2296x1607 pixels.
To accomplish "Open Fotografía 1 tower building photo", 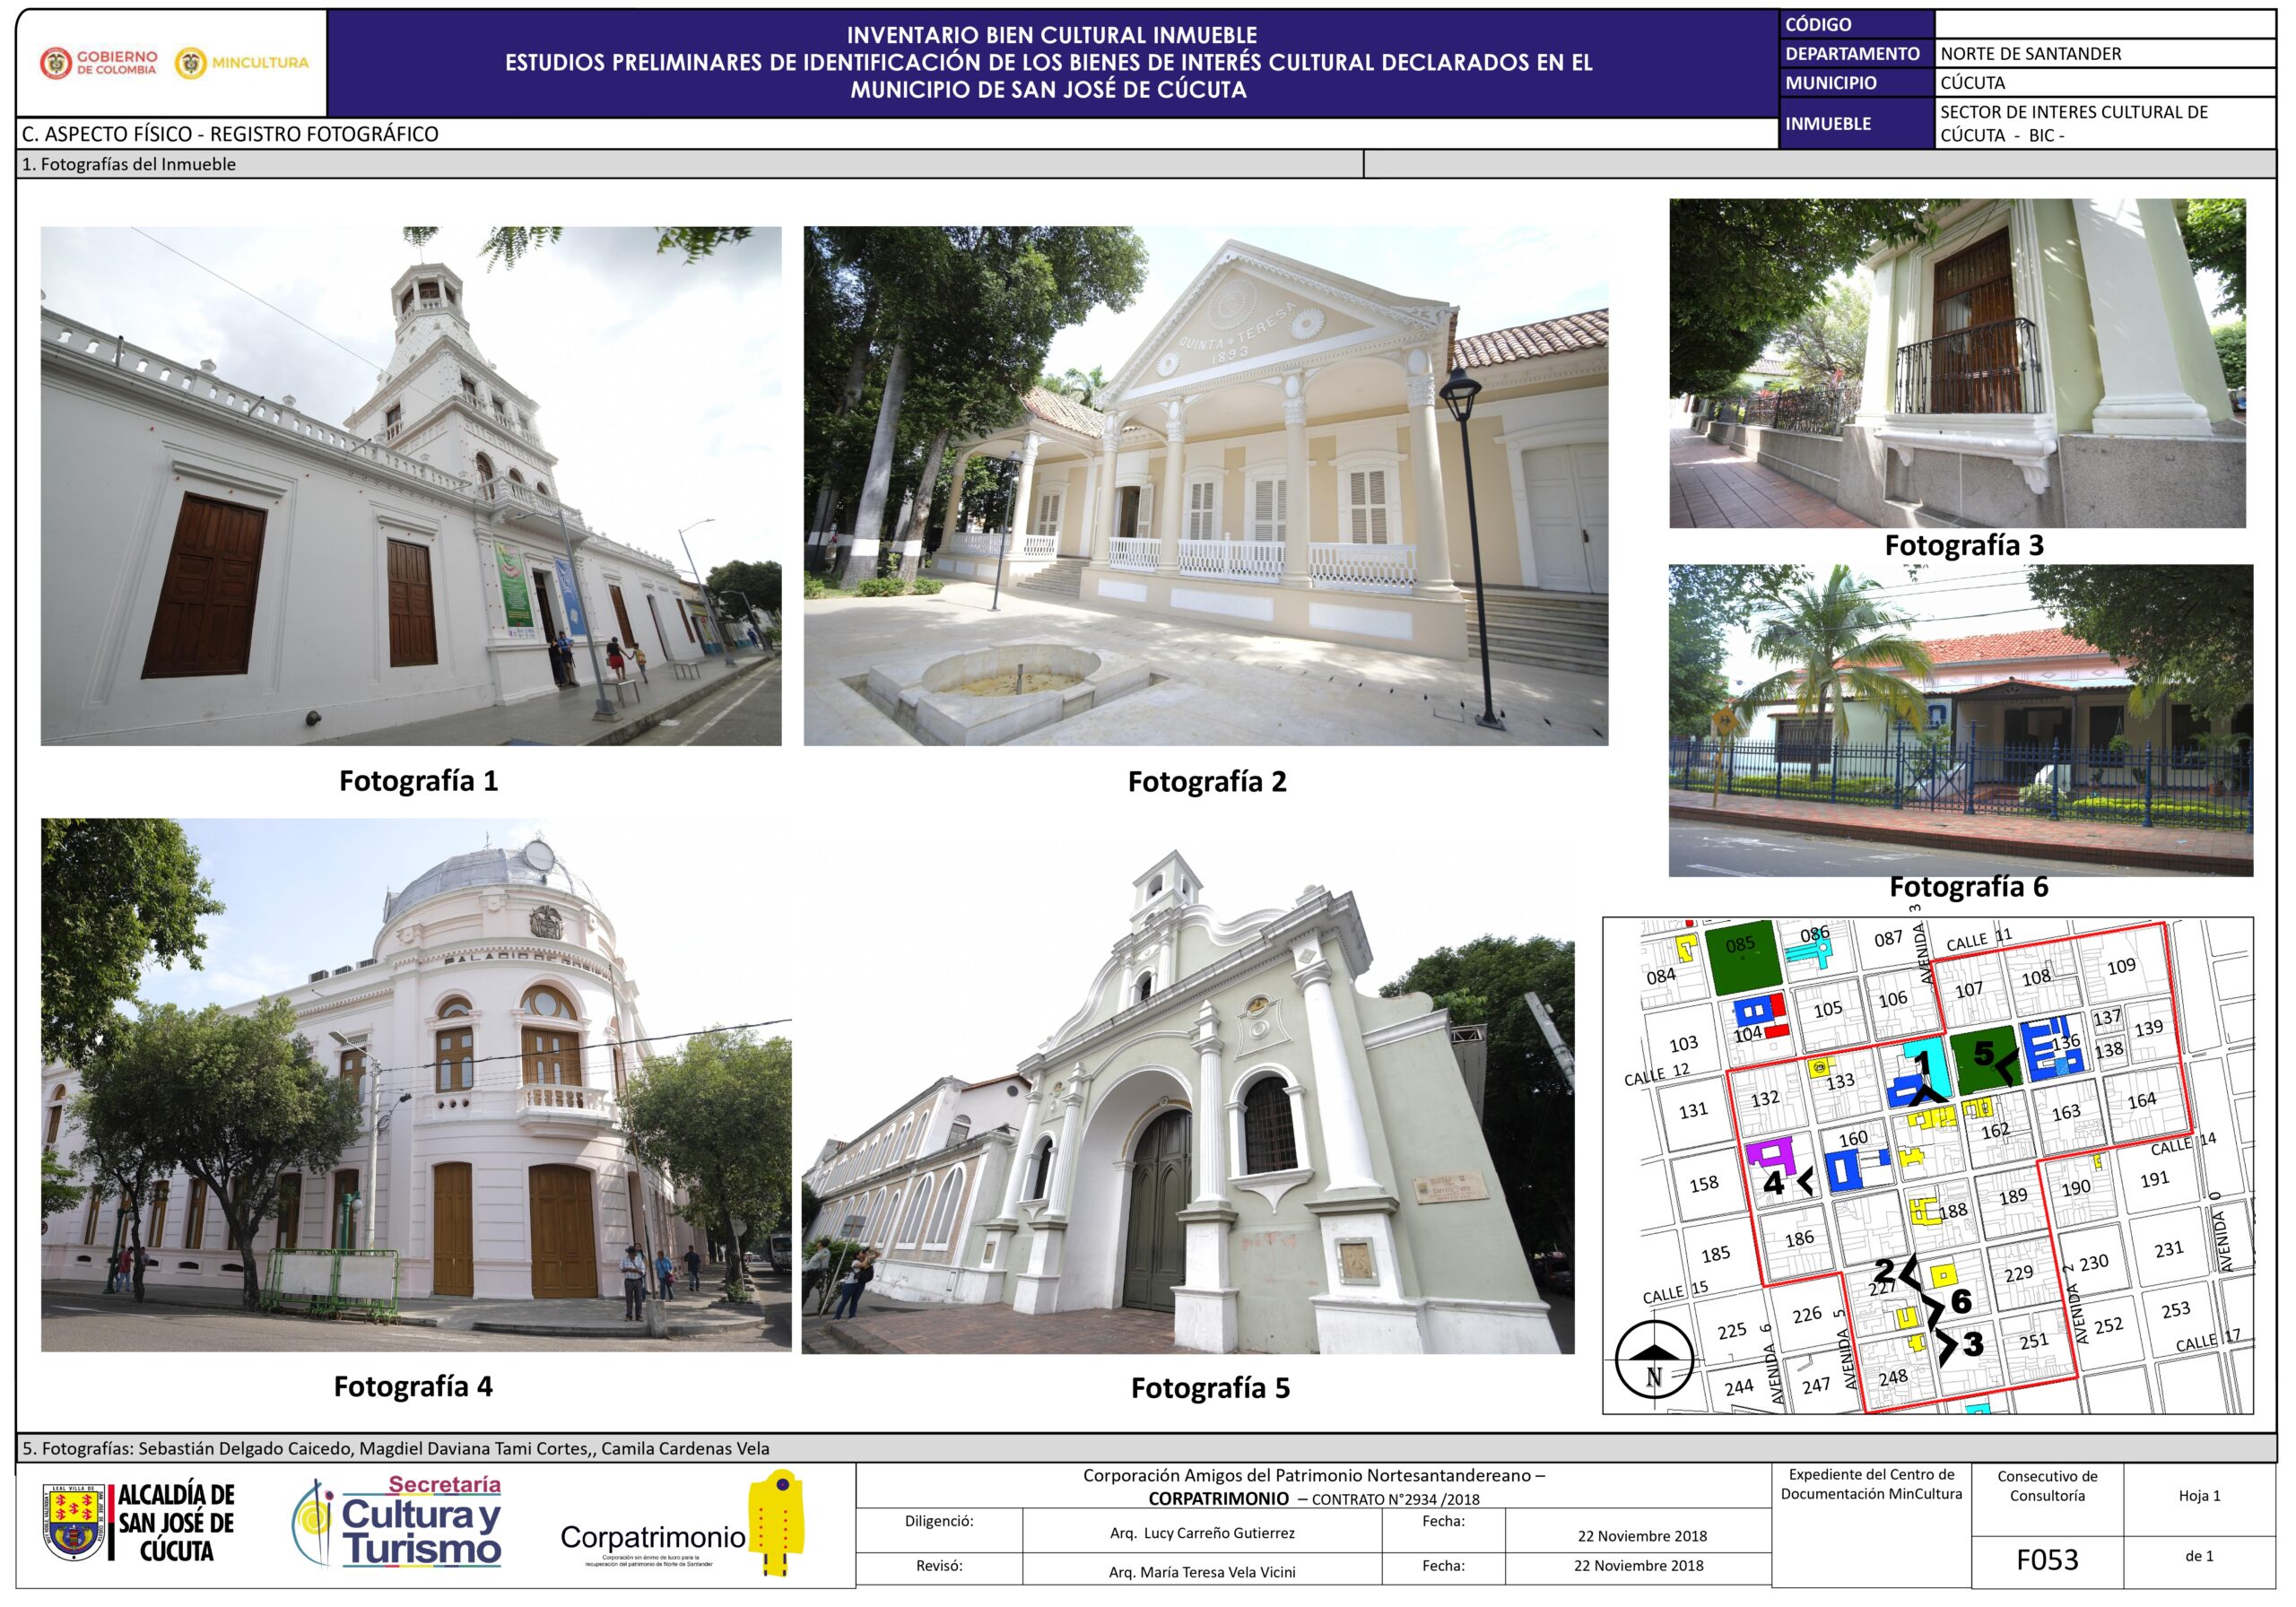I will click(410, 485).
